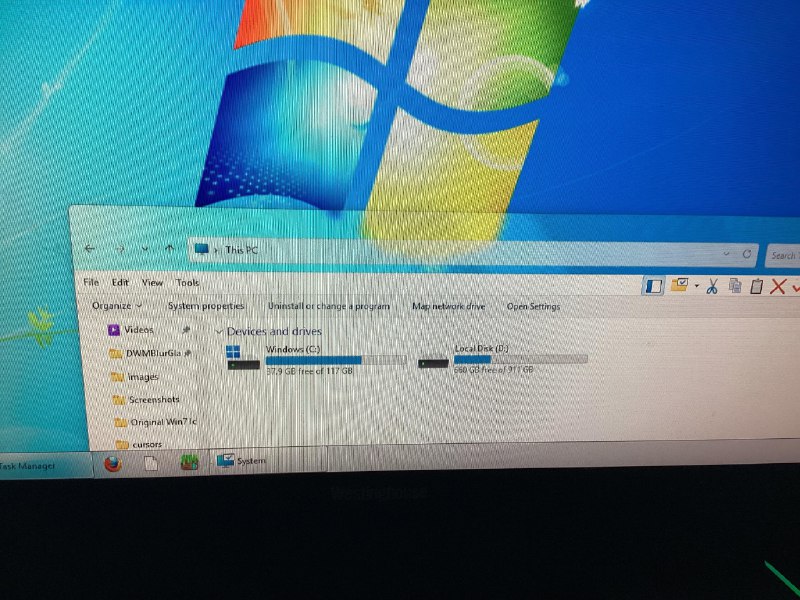Switch to the System taskbar window
Viewport: 800px width, 600px height.
[x=269, y=461]
